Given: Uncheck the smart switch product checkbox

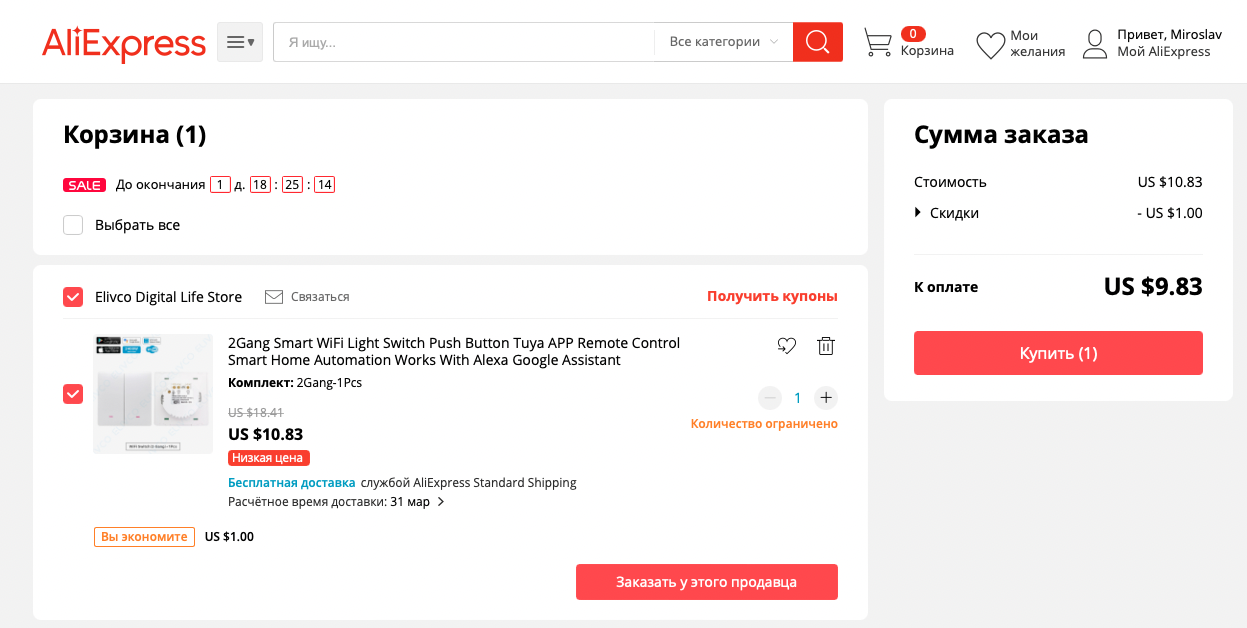Looking at the screenshot, I should pos(73,394).
